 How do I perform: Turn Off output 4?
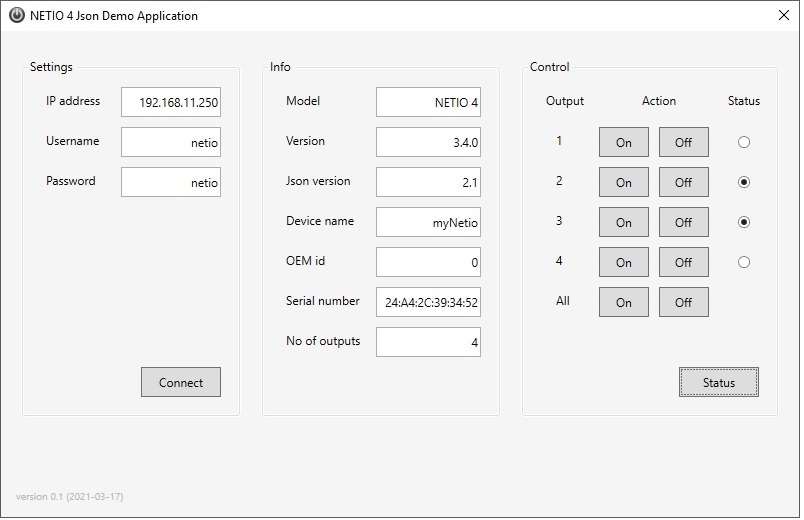point(684,262)
